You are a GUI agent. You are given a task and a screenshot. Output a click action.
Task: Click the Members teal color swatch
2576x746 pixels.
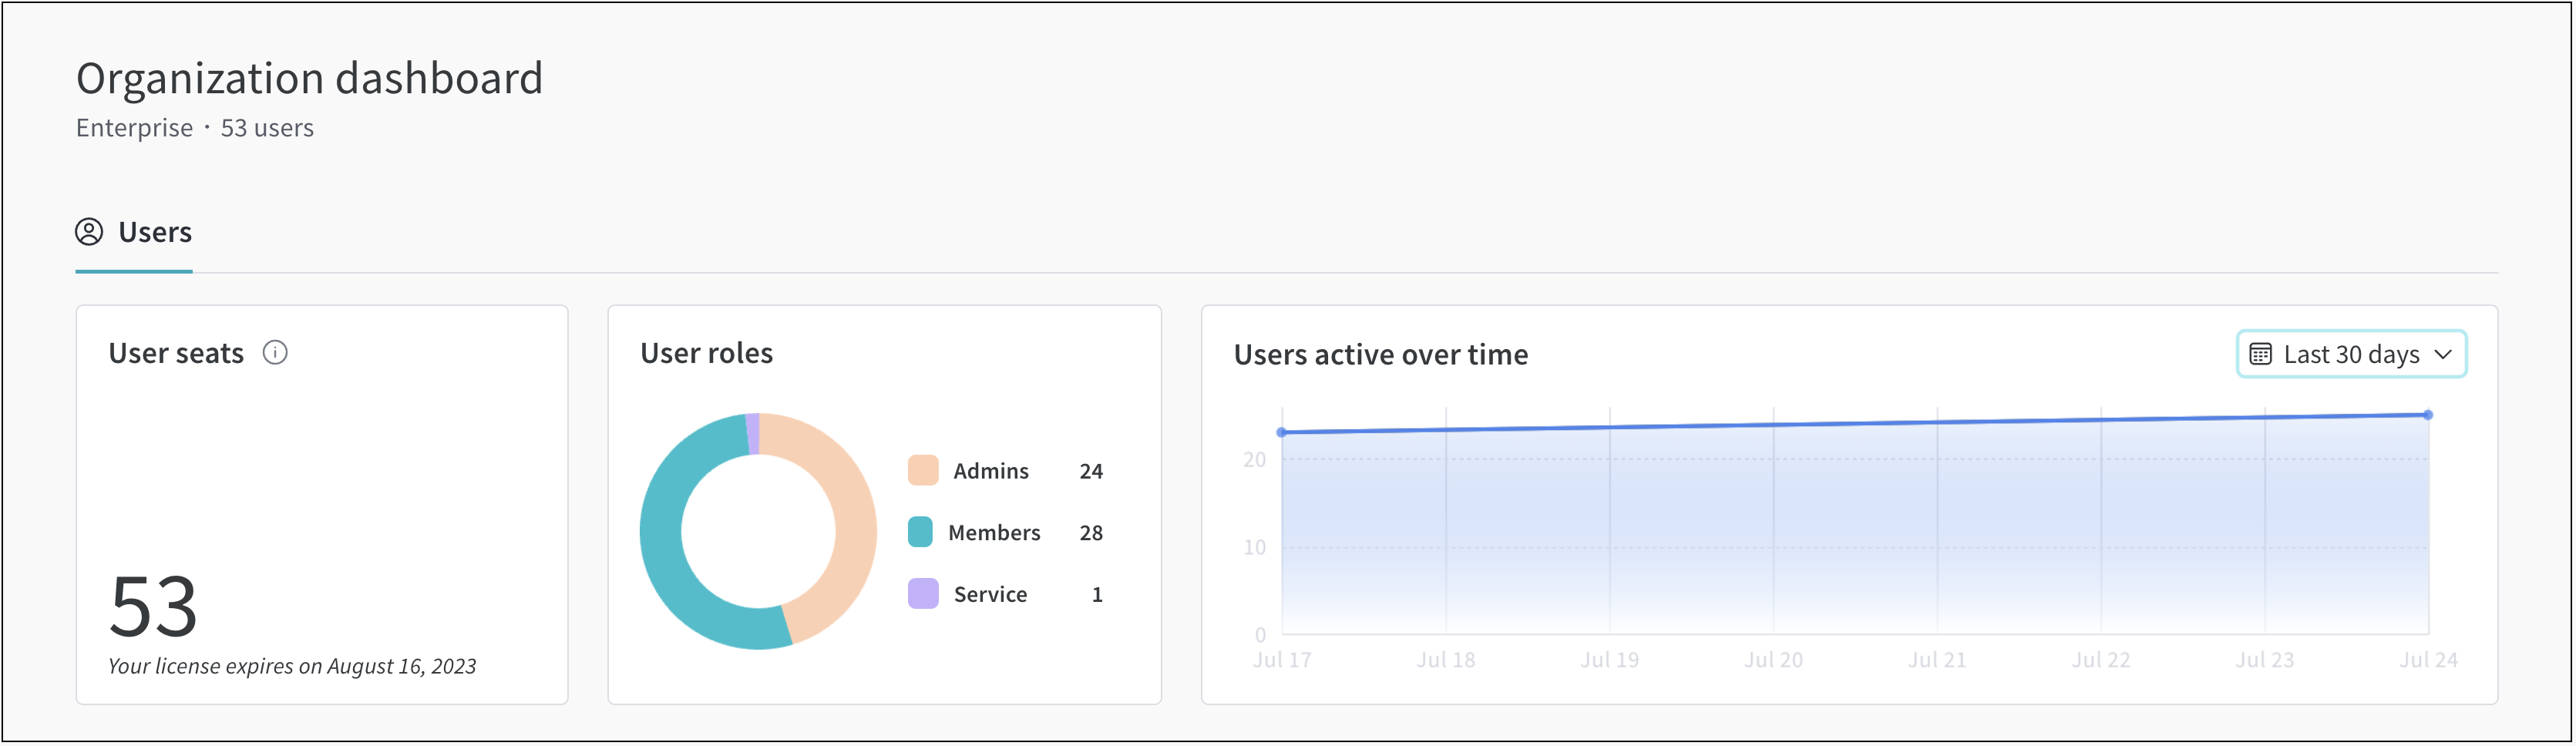(921, 532)
